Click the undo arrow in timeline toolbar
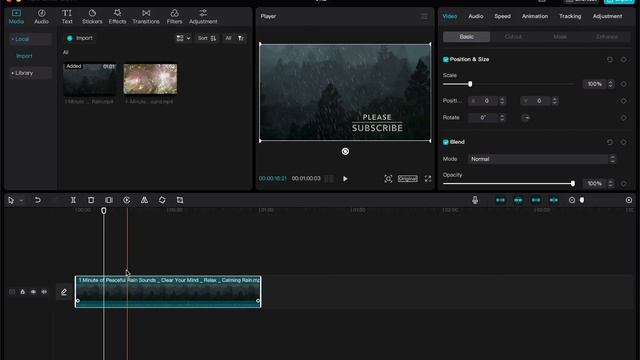This screenshot has width=640, height=360. (38, 200)
